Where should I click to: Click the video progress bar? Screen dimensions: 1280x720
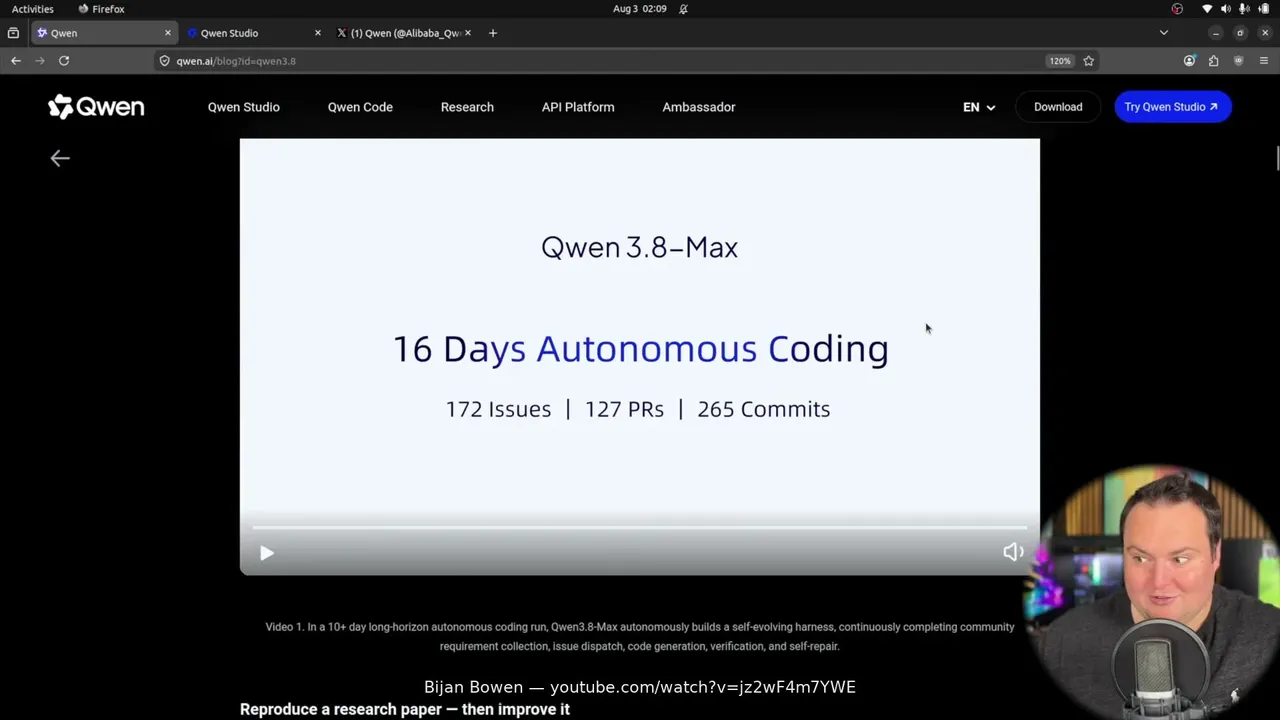(x=639, y=527)
